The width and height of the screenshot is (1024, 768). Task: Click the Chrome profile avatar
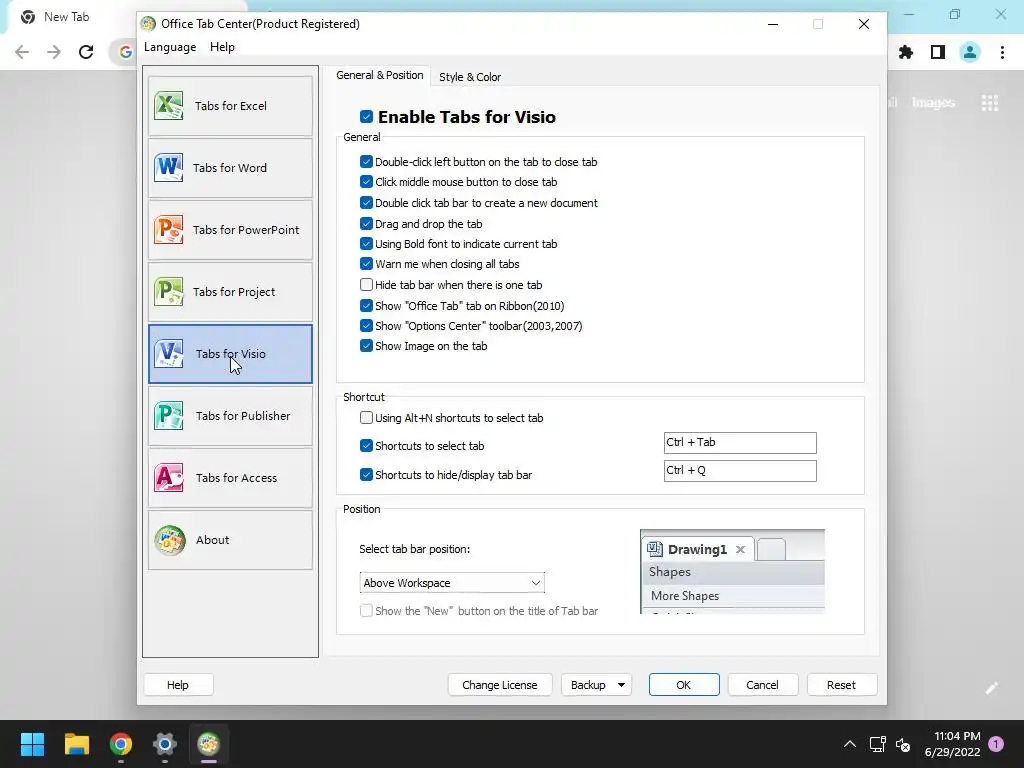tap(970, 52)
